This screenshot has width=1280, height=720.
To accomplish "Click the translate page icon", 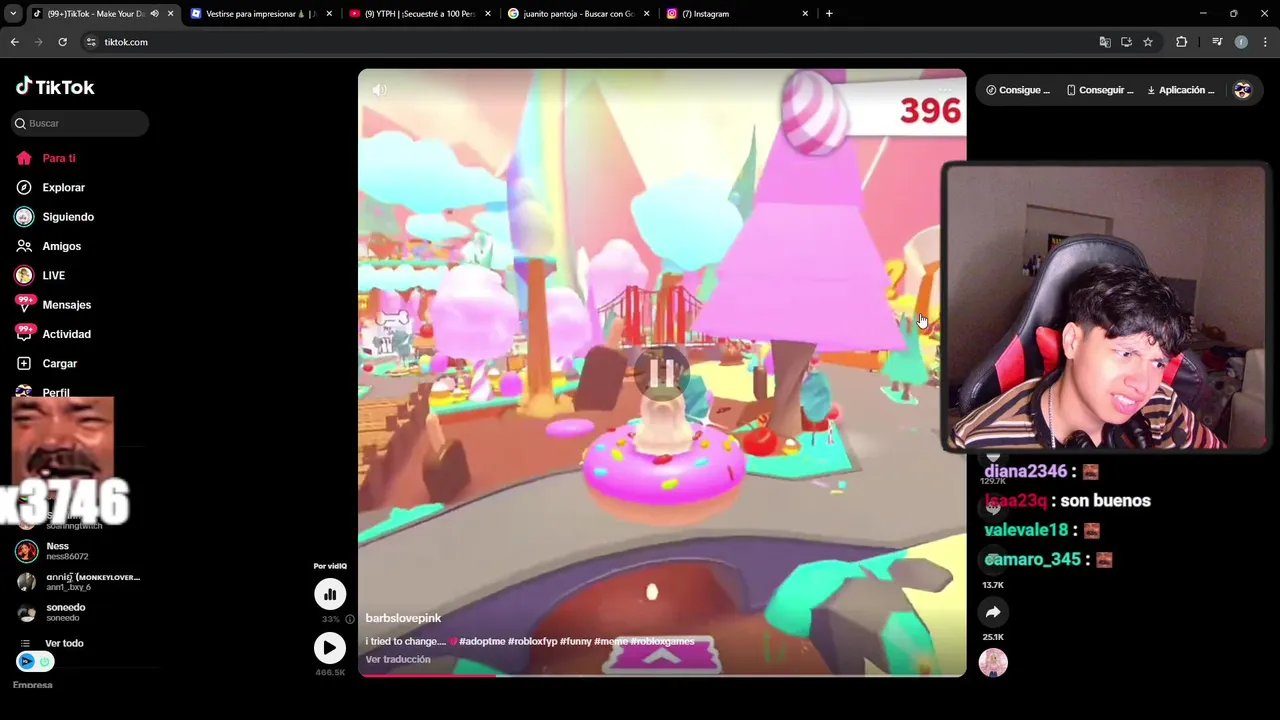I will pos(1105,42).
